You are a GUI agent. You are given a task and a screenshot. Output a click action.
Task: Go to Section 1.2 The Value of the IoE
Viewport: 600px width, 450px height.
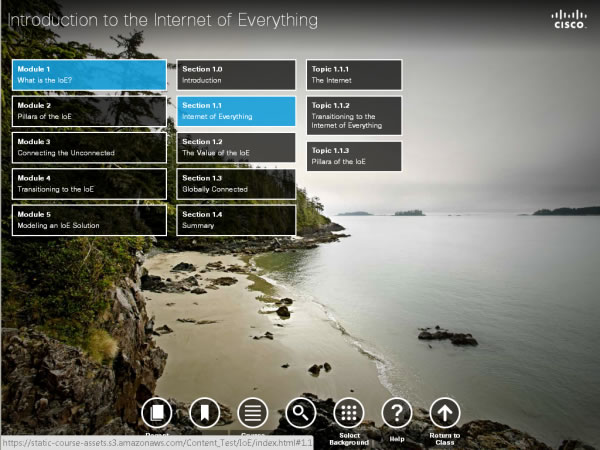tap(236, 147)
